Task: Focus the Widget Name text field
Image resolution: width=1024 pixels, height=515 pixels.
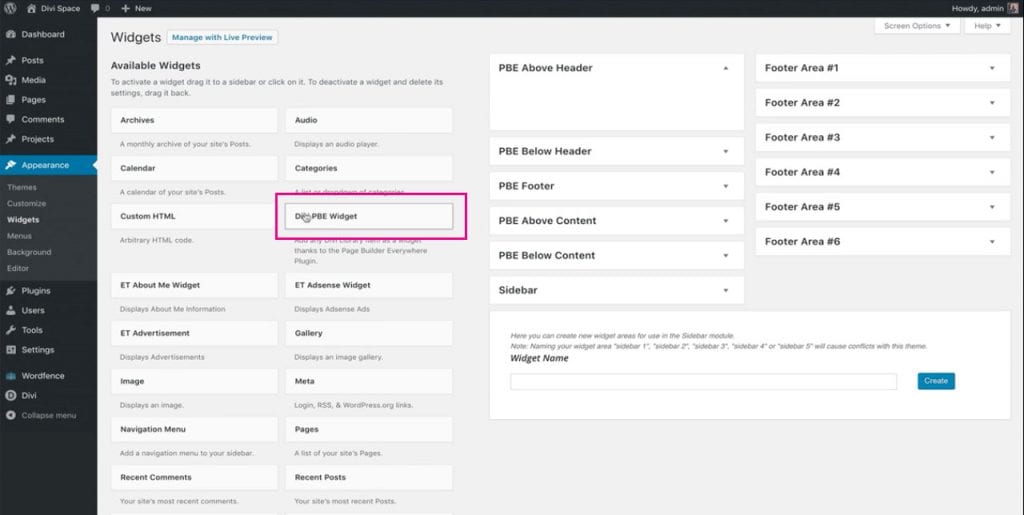Action: (x=703, y=381)
